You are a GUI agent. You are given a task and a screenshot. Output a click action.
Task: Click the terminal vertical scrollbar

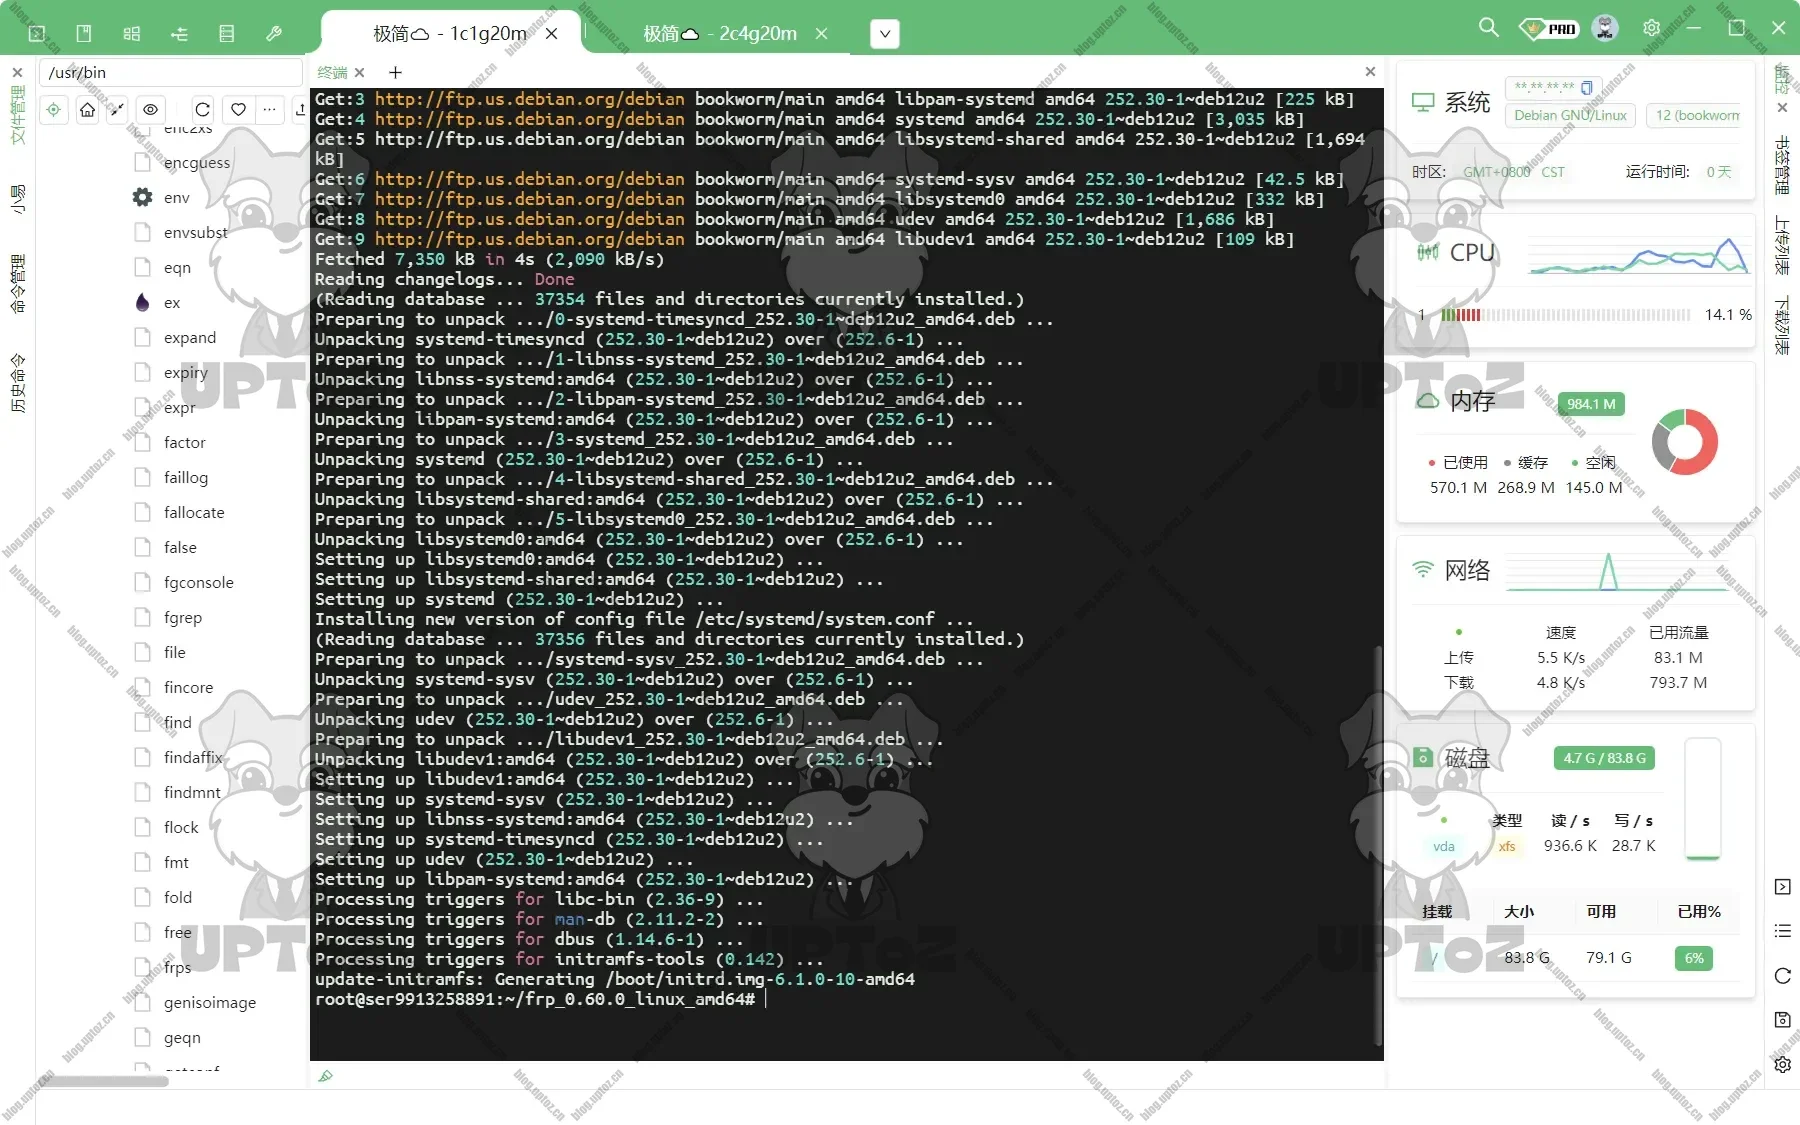click(1379, 845)
